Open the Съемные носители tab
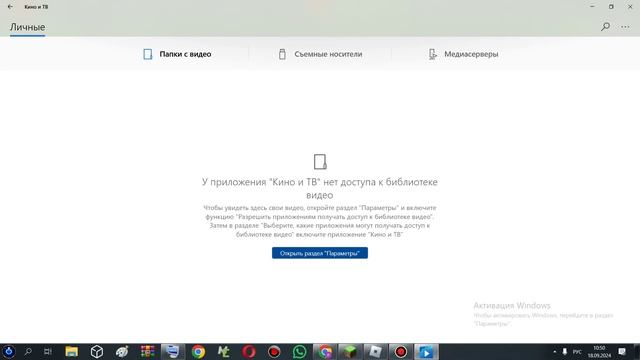This screenshot has width=640, height=360. [x=320, y=54]
